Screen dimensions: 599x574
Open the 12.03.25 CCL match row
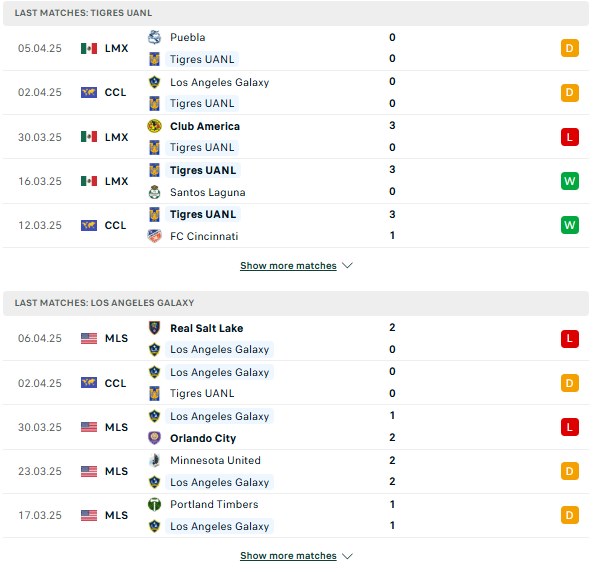tap(296, 225)
